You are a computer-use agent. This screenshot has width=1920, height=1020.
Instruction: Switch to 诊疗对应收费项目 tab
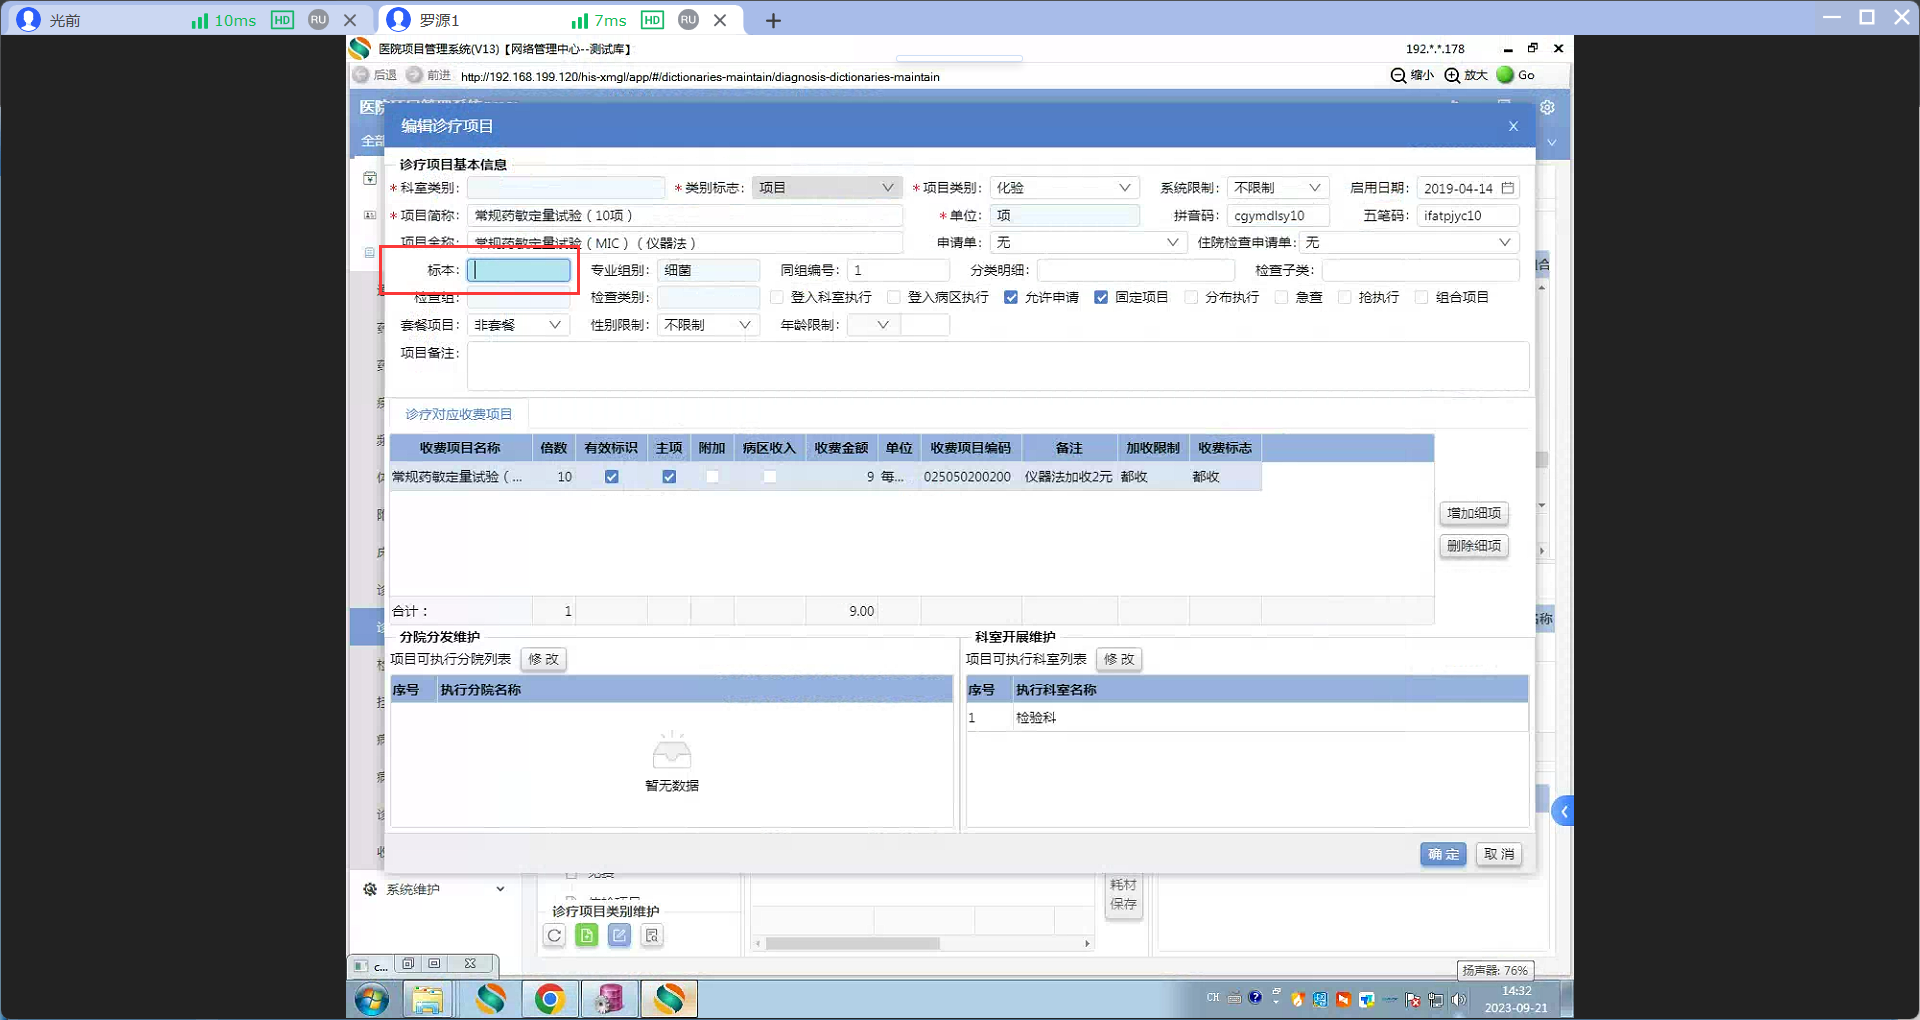pos(459,414)
